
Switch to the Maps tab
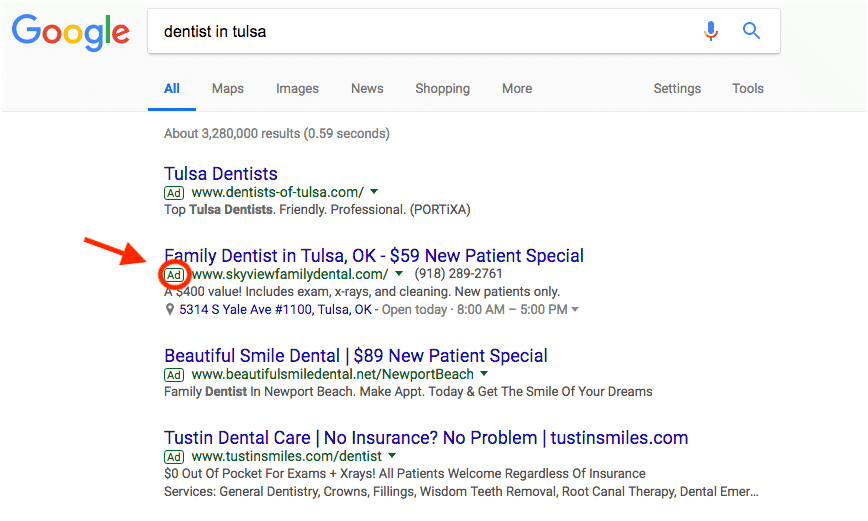point(228,88)
